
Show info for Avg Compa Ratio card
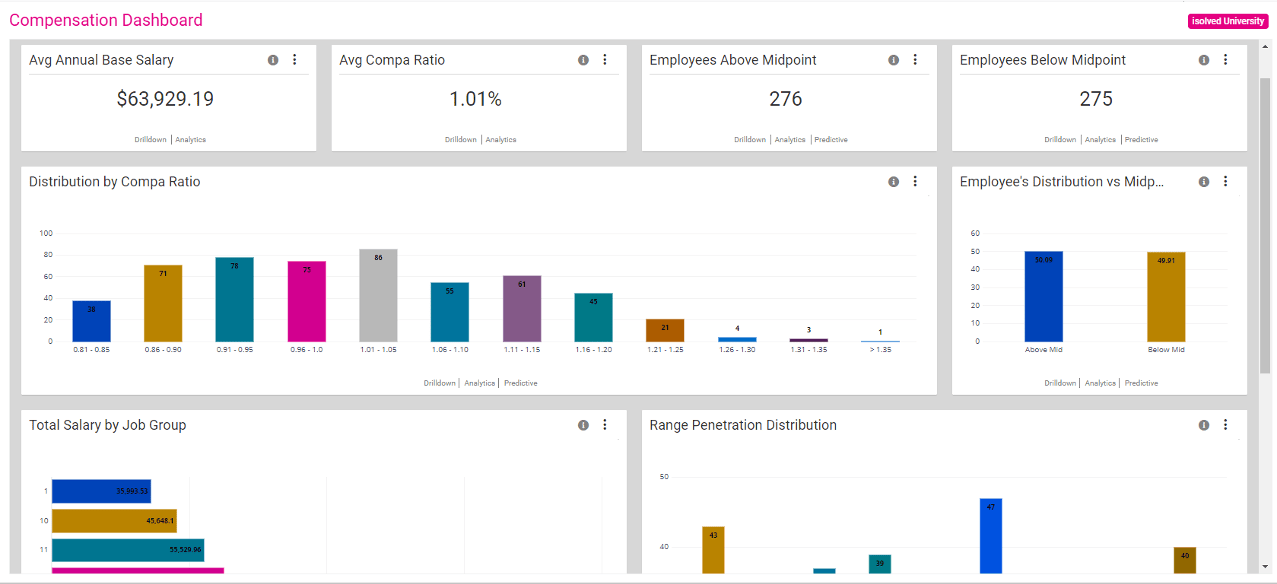click(x=583, y=60)
